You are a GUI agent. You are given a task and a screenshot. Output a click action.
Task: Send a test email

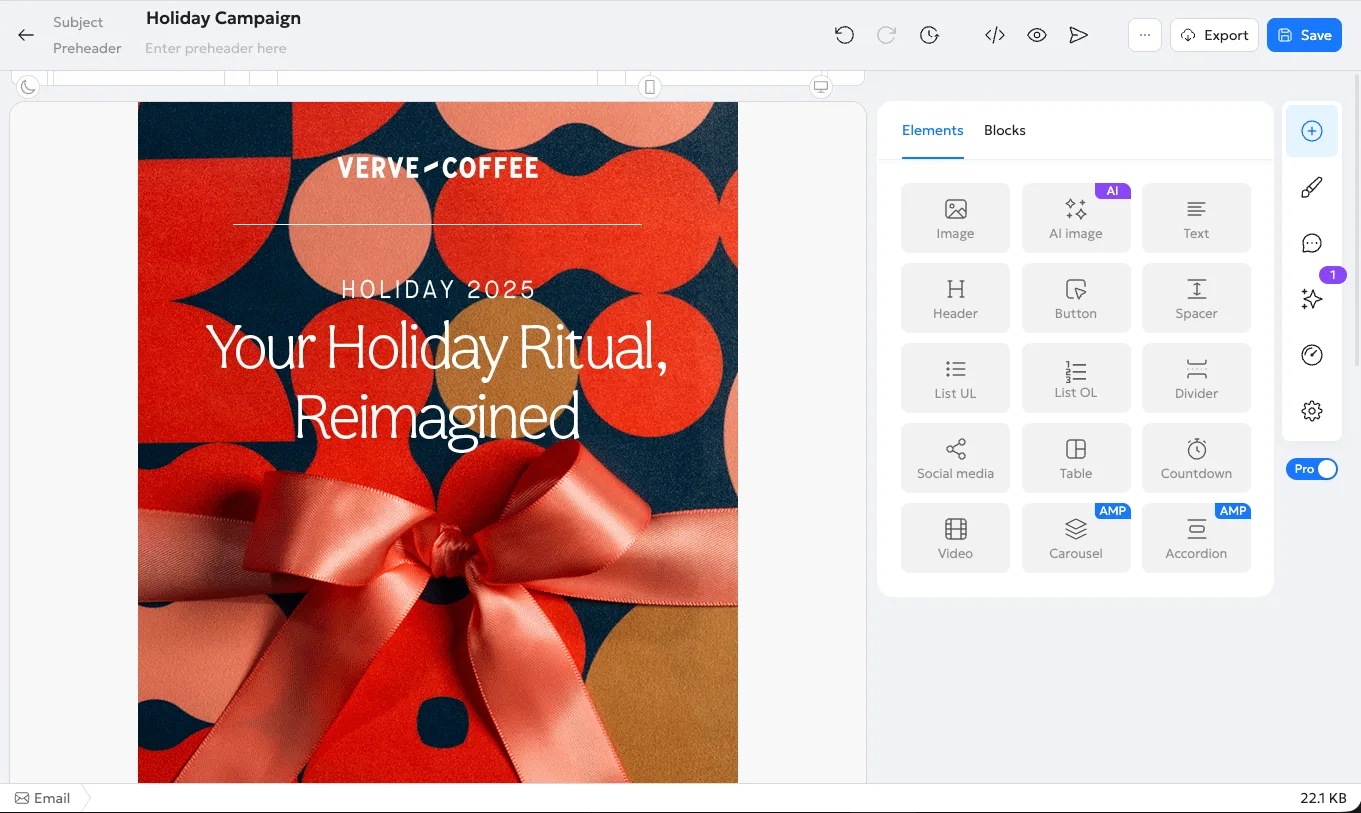click(x=1078, y=35)
